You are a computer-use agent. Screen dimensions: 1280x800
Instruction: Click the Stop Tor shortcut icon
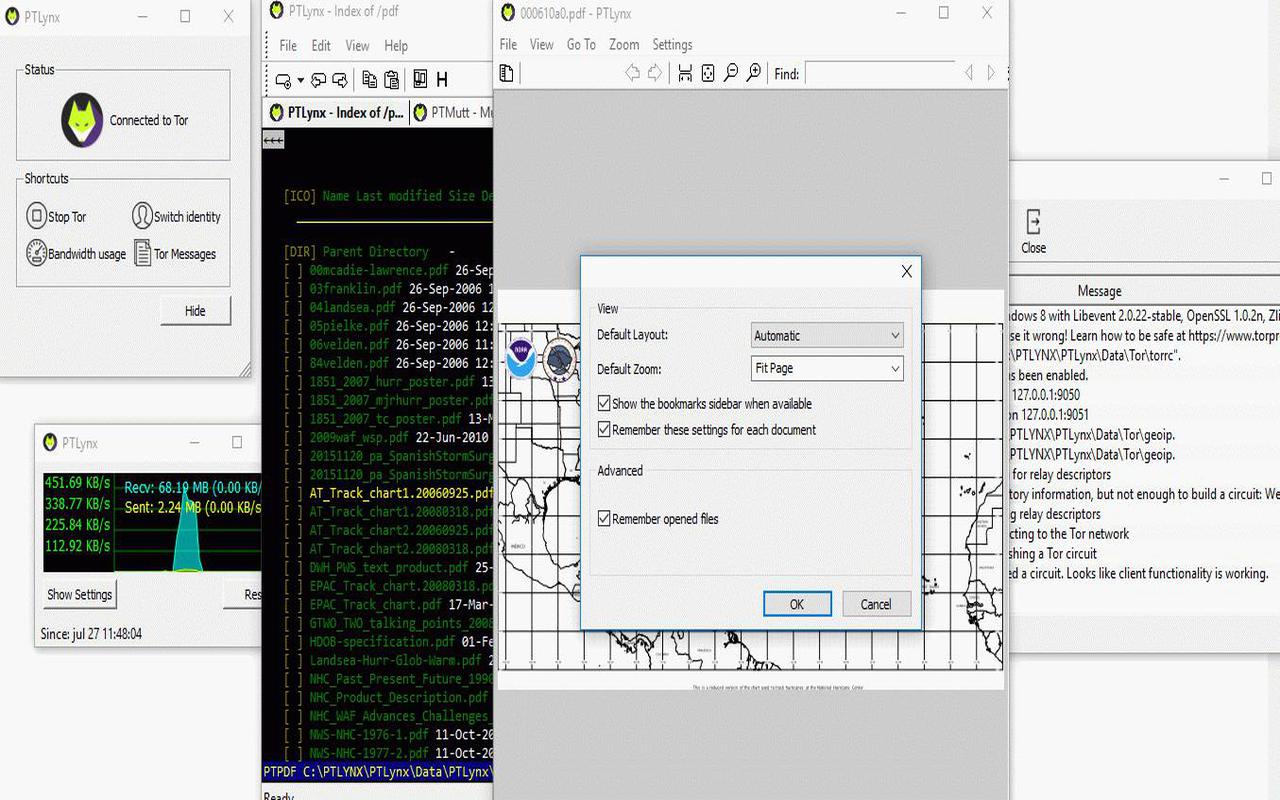pyautogui.click(x=36, y=216)
